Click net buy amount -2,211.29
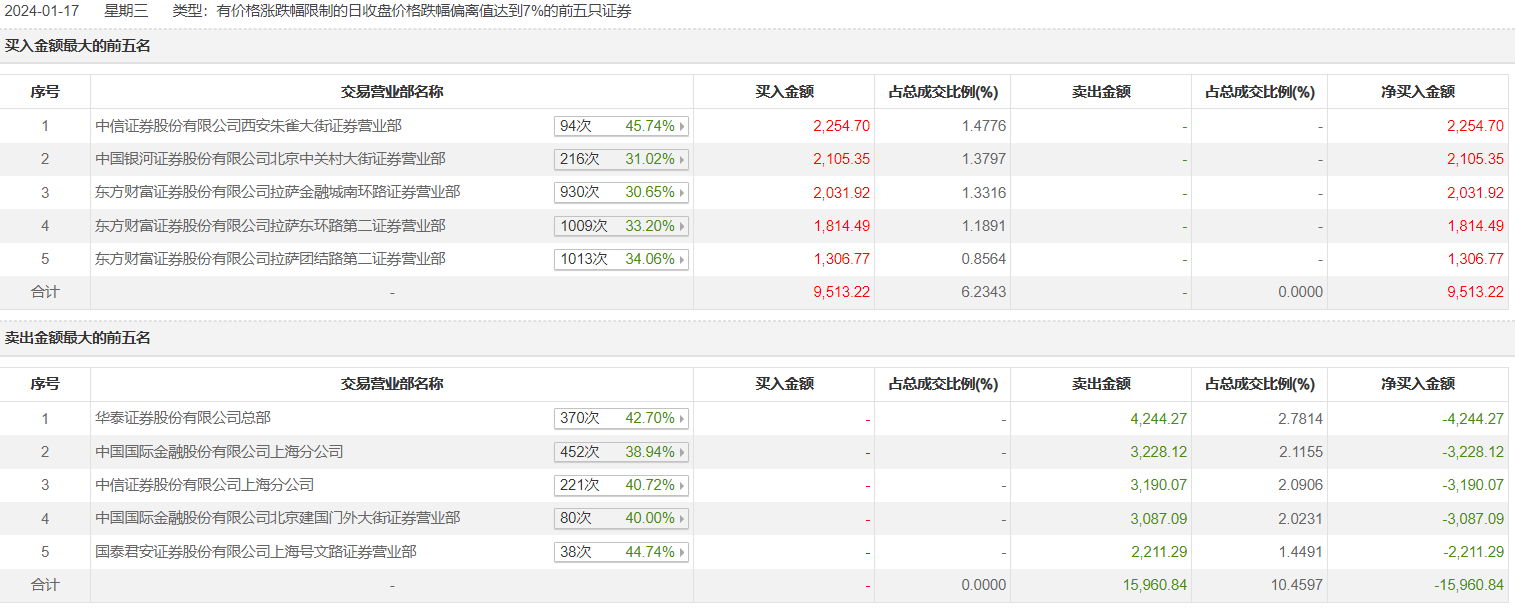Viewport: 1515px width, 609px height. [1472, 552]
